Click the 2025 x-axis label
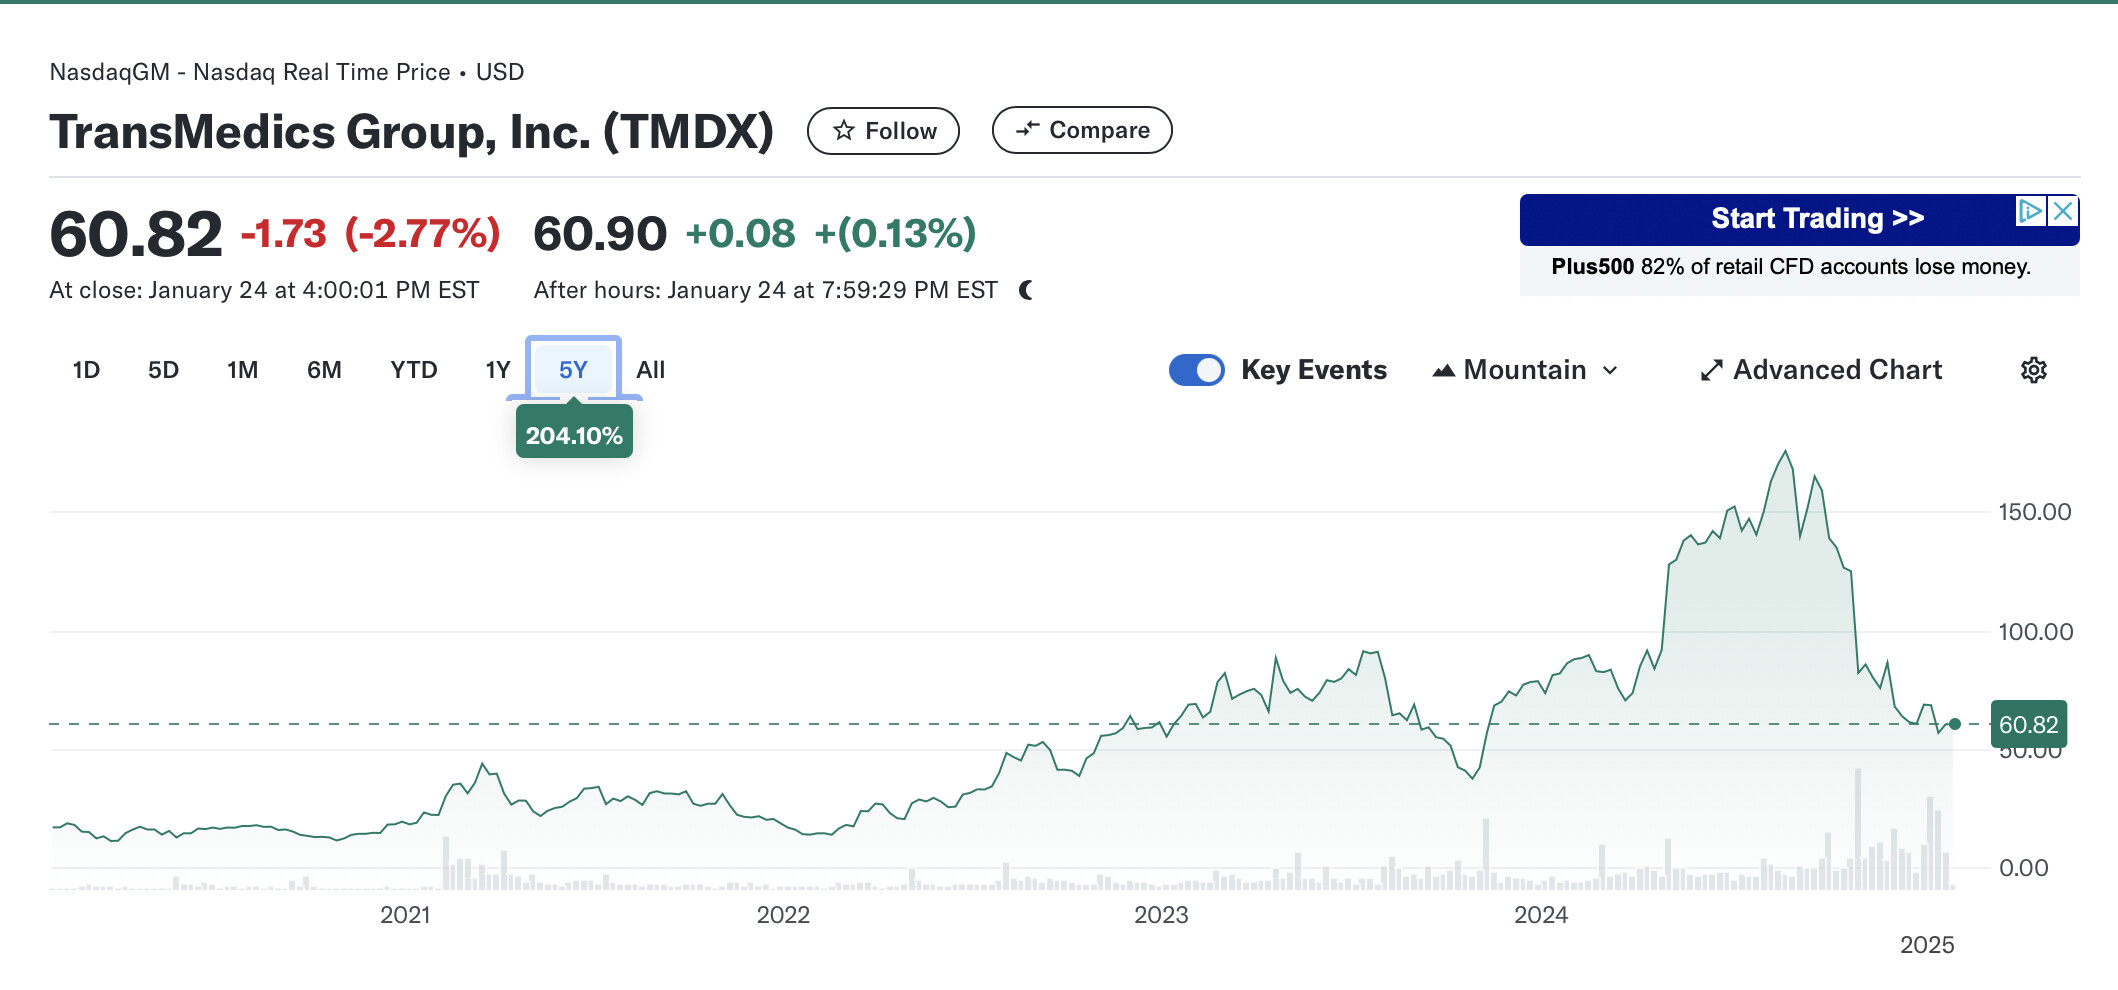The height and width of the screenshot is (990, 2118). [x=1927, y=945]
